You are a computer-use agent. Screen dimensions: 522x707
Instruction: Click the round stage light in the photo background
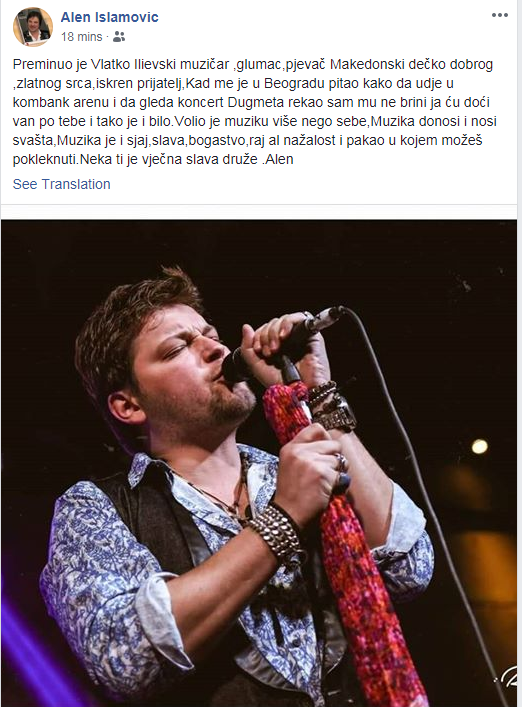pos(479,446)
